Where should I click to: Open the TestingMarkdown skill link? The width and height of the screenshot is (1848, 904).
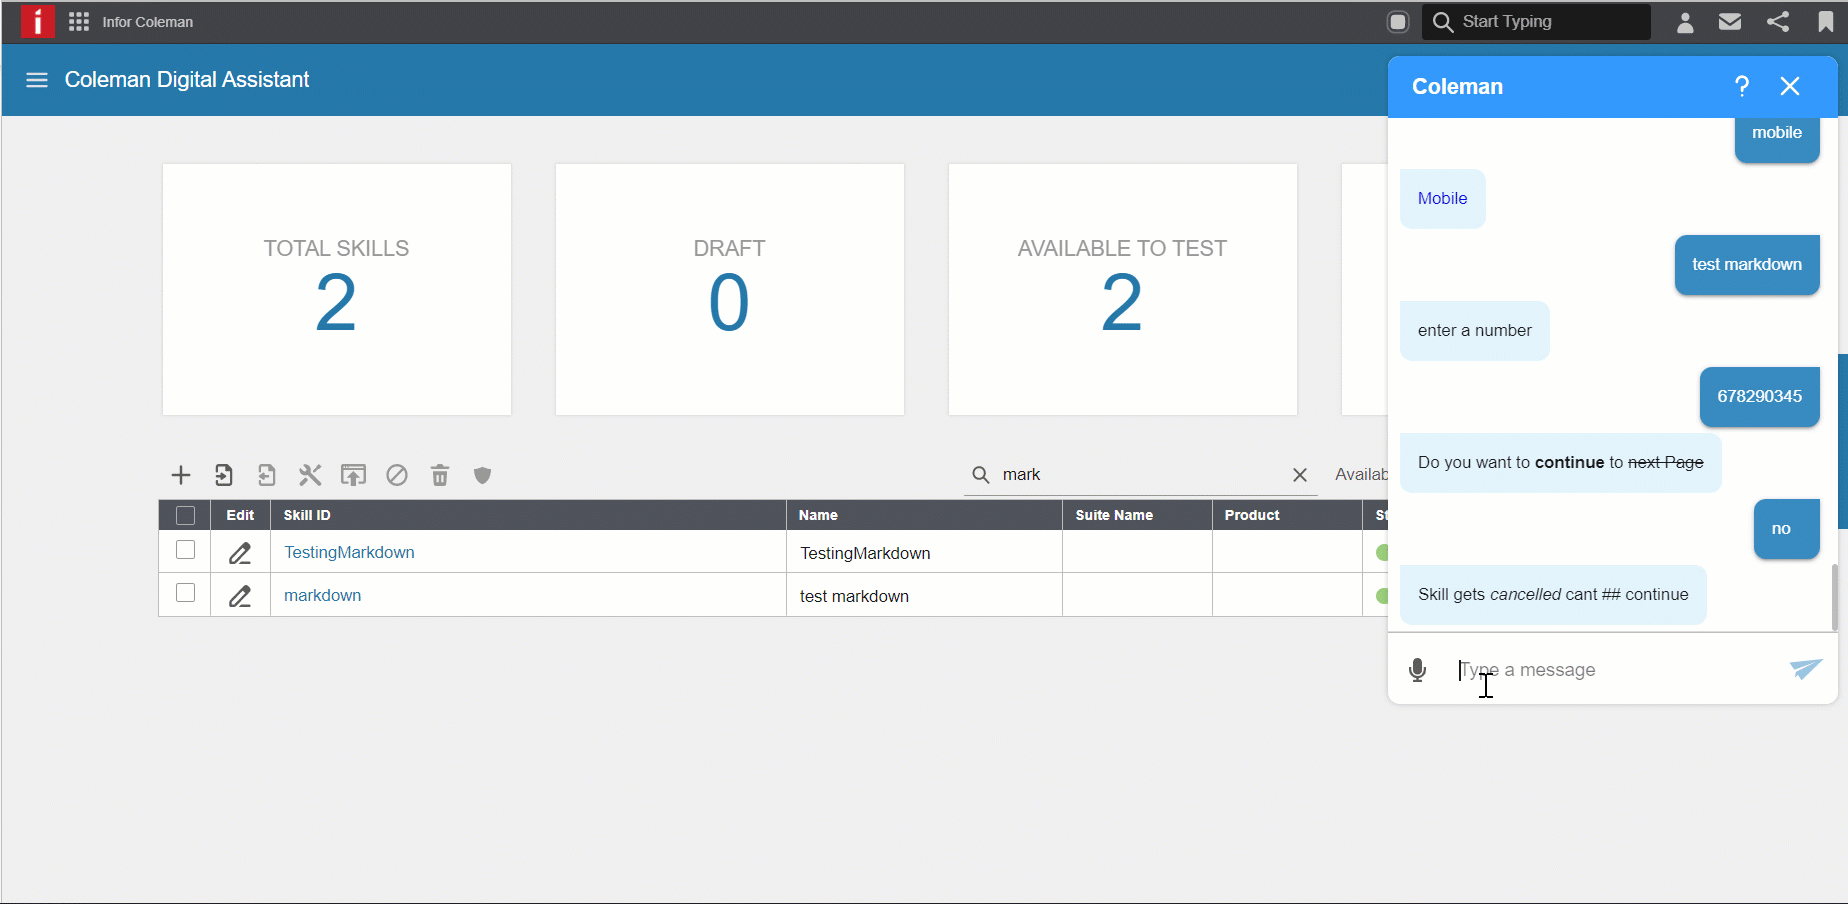click(349, 552)
